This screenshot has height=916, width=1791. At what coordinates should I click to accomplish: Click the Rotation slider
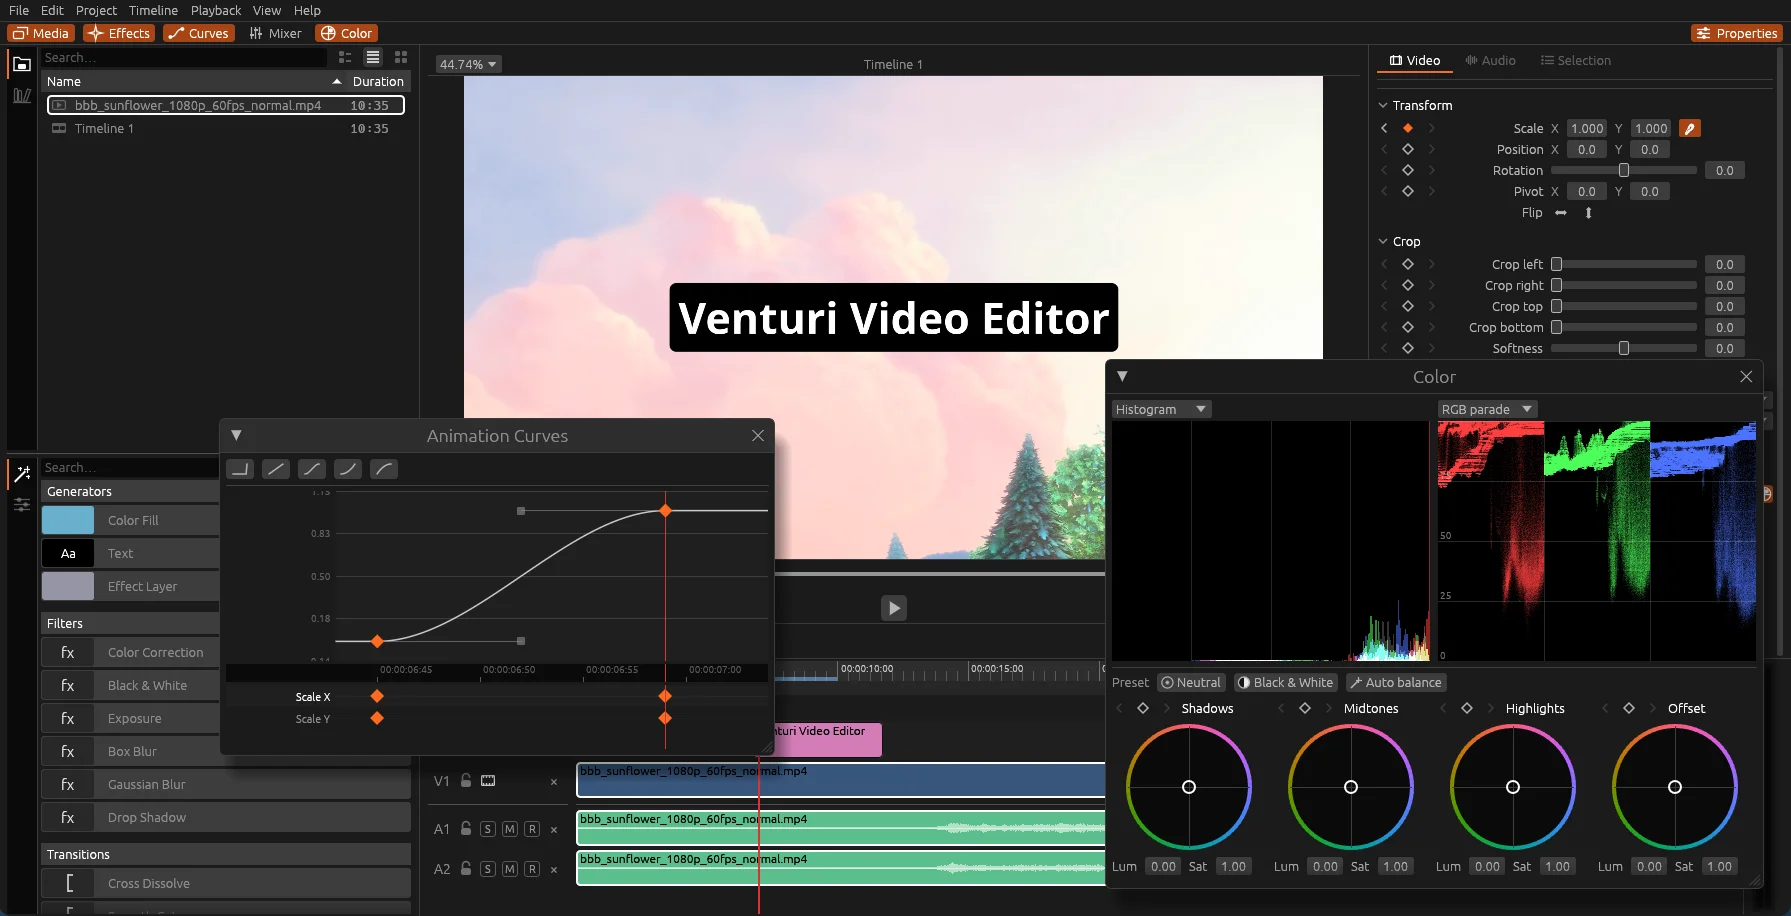pos(1623,170)
